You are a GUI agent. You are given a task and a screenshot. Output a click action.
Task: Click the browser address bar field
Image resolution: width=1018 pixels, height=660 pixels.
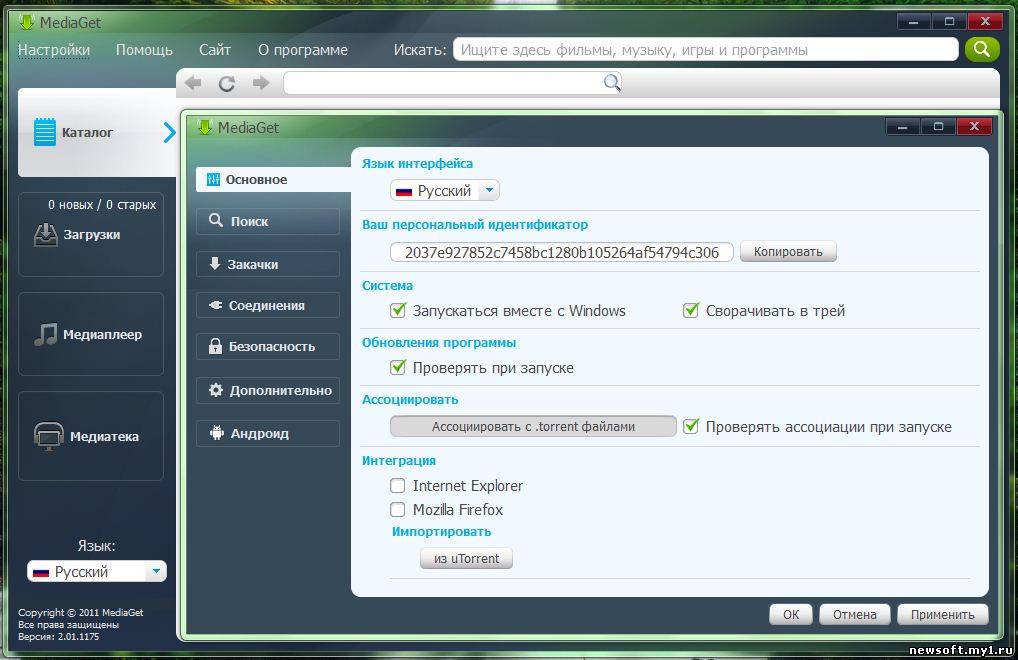click(x=453, y=83)
